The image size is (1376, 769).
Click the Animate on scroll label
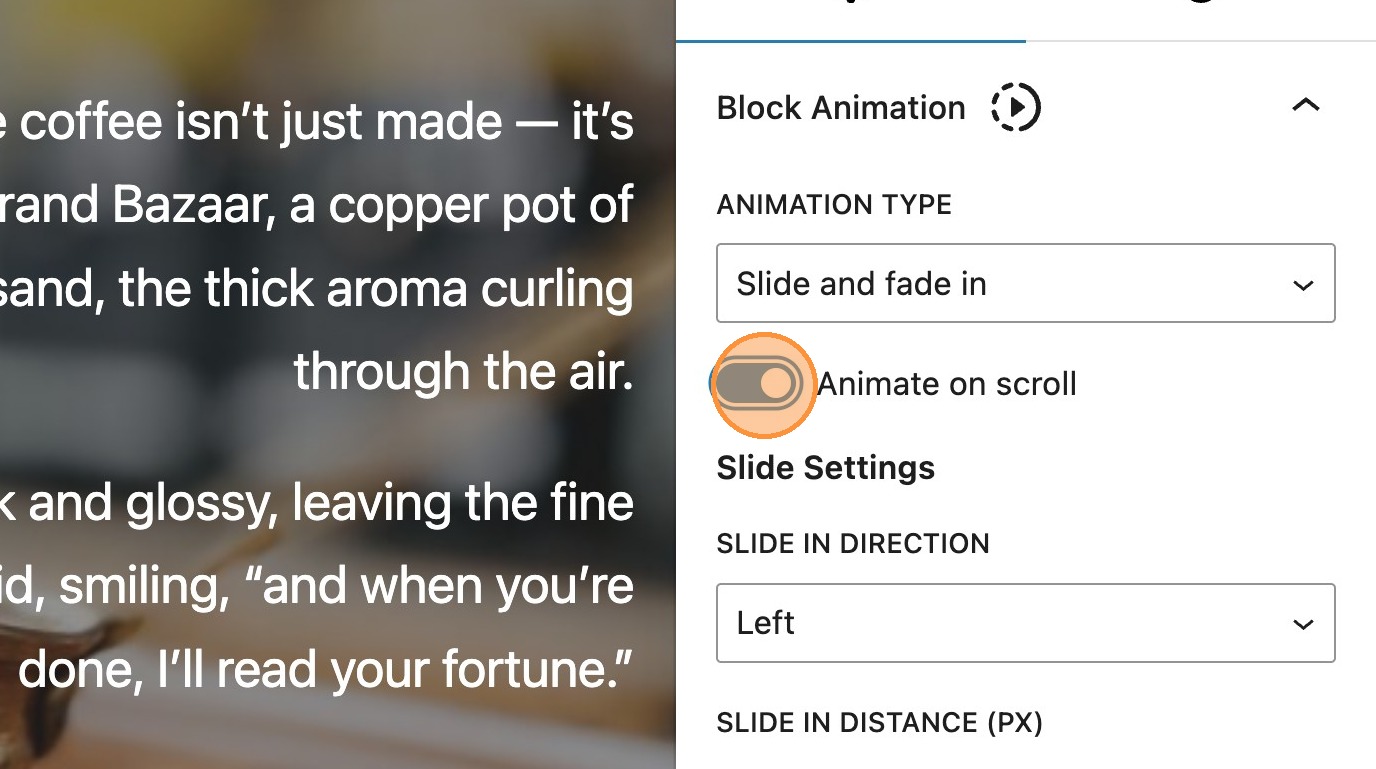tap(946, 384)
